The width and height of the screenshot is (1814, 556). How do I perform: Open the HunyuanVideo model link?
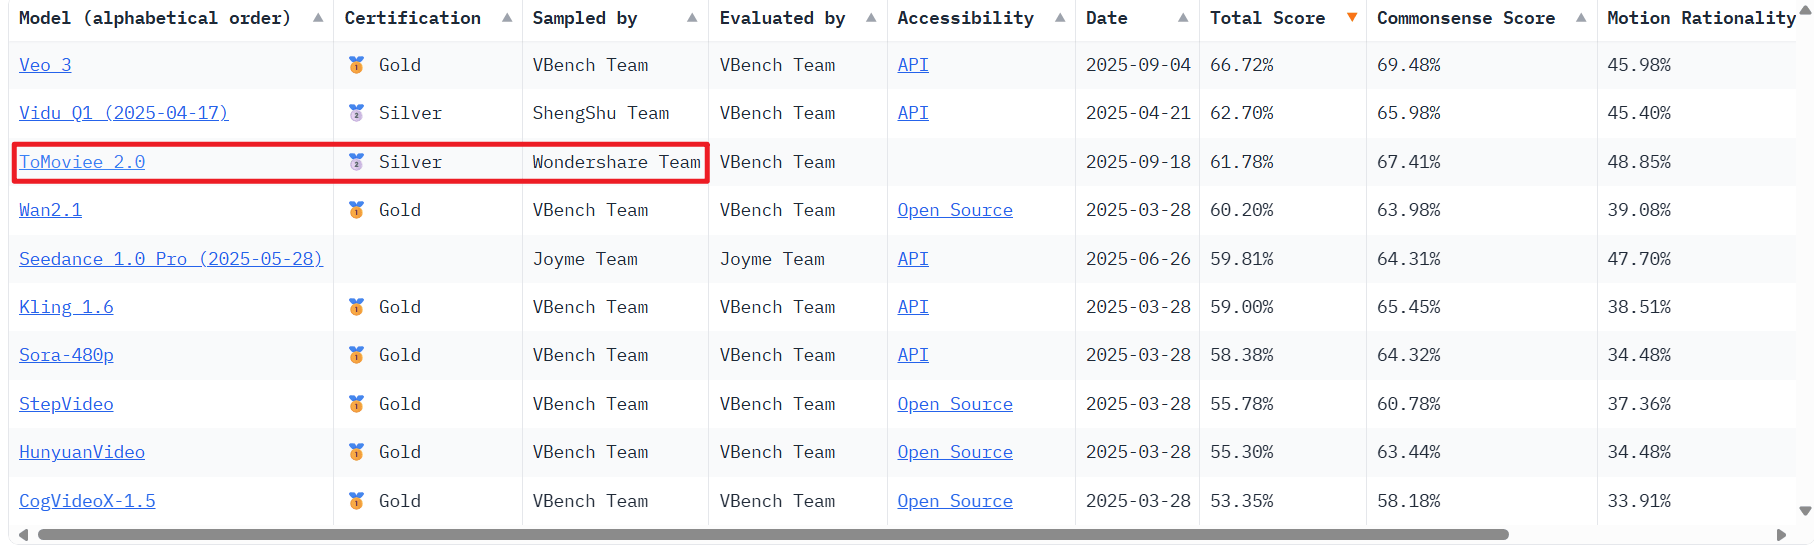[82, 452]
